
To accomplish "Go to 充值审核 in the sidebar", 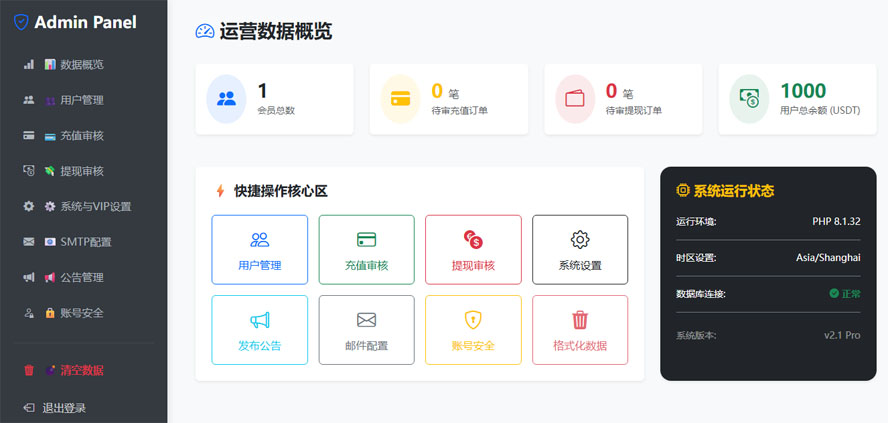I will 84,136.
